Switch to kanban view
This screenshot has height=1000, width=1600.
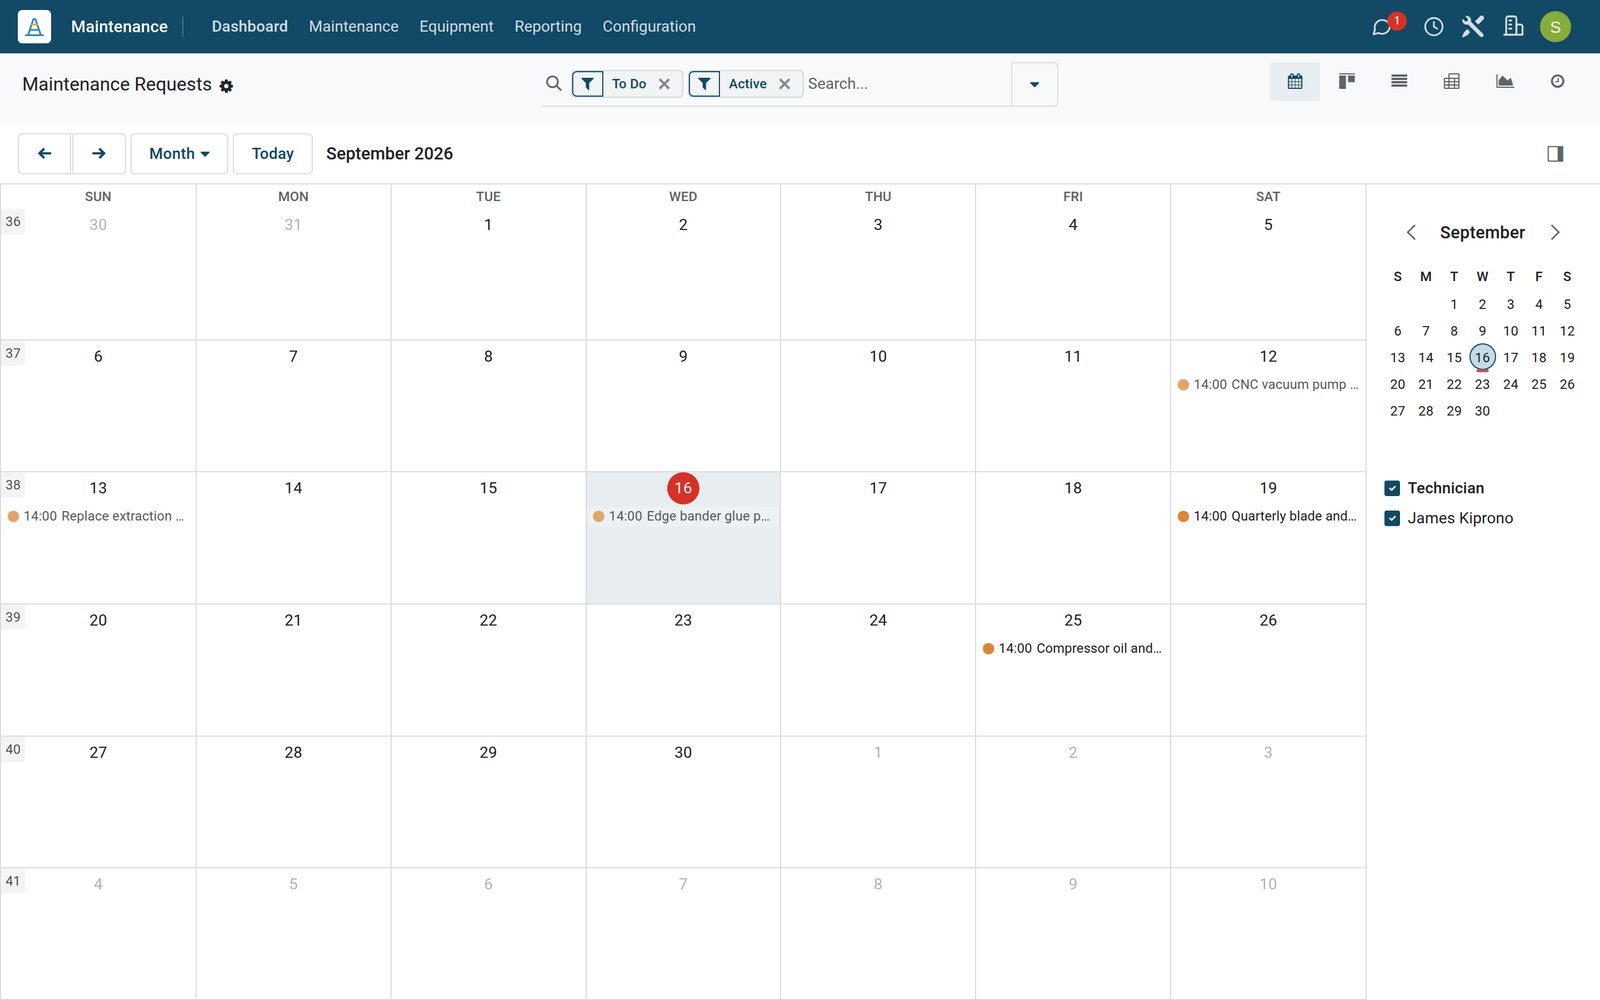[x=1347, y=82]
